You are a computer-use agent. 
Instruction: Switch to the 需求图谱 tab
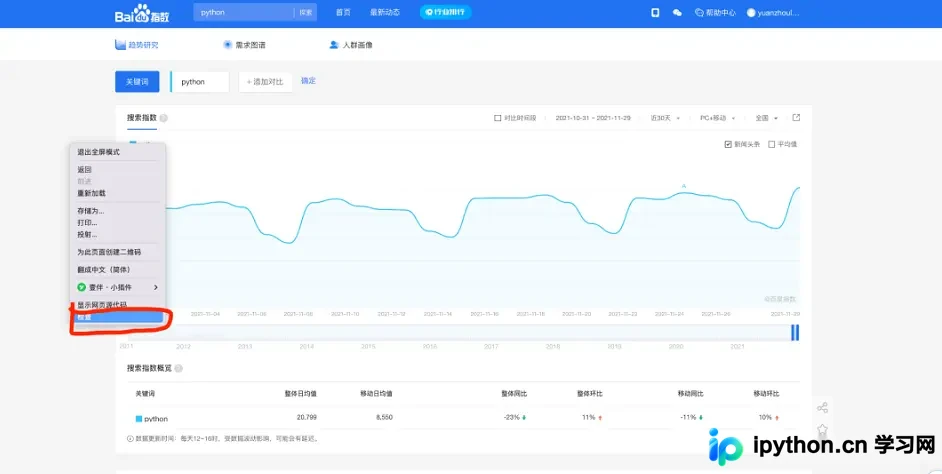point(245,45)
